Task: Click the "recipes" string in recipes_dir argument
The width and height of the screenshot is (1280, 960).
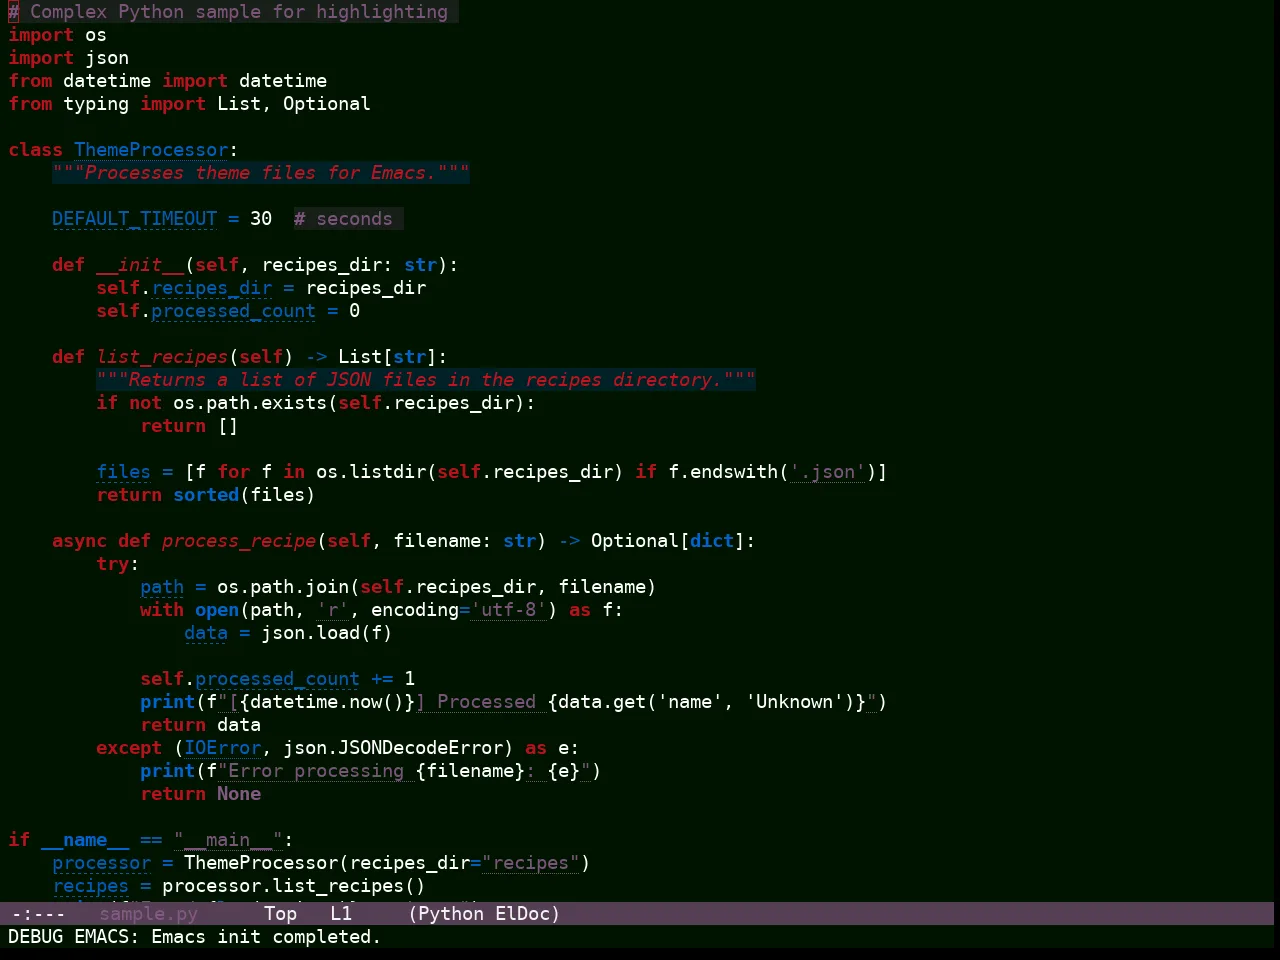Action: coord(530,863)
